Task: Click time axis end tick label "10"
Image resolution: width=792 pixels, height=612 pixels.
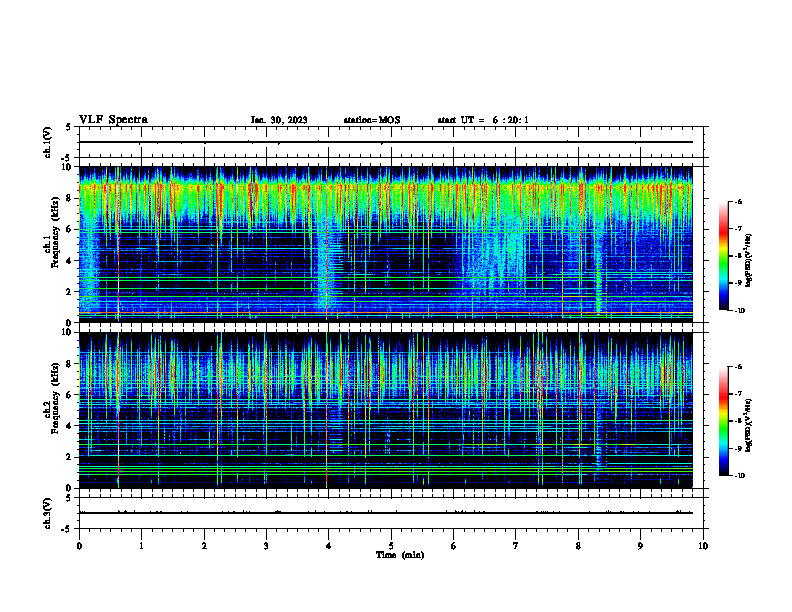Action: [703, 546]
